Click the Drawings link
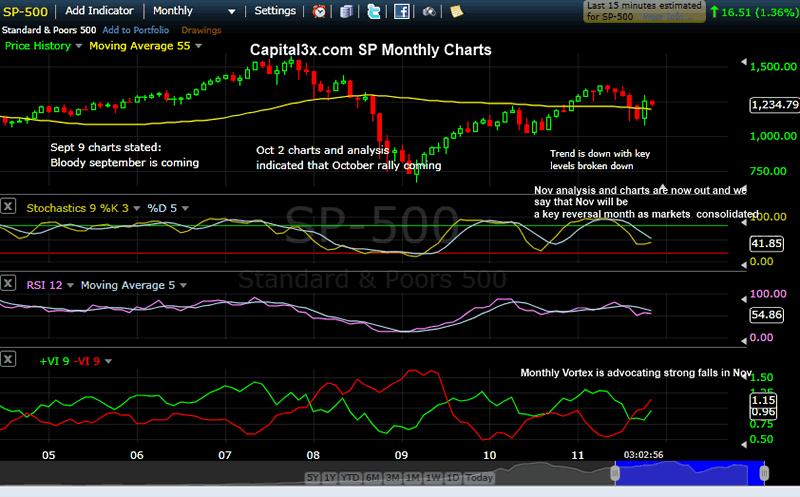Viewport: 800px width, 497px height. 201,31
